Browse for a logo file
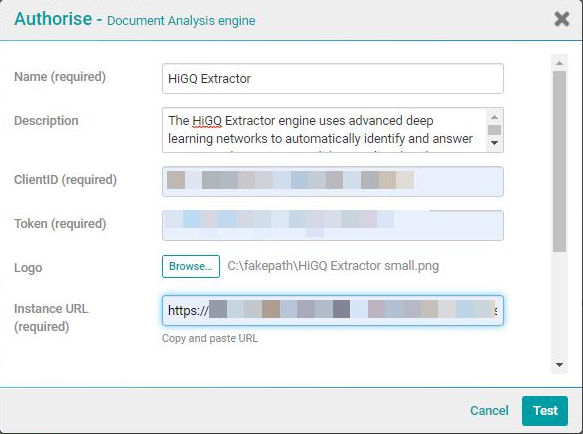 click(x=191, y=266)
